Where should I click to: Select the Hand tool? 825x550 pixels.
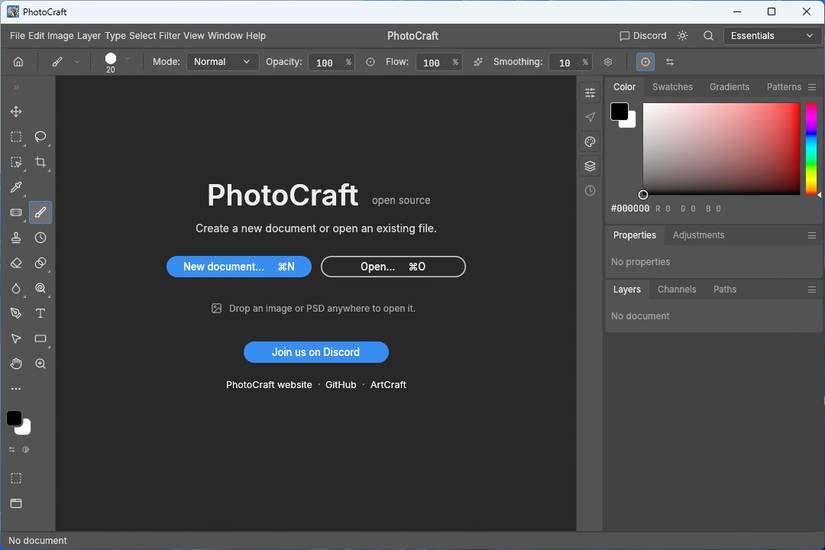pyautogui.click(x=16, y=364)
